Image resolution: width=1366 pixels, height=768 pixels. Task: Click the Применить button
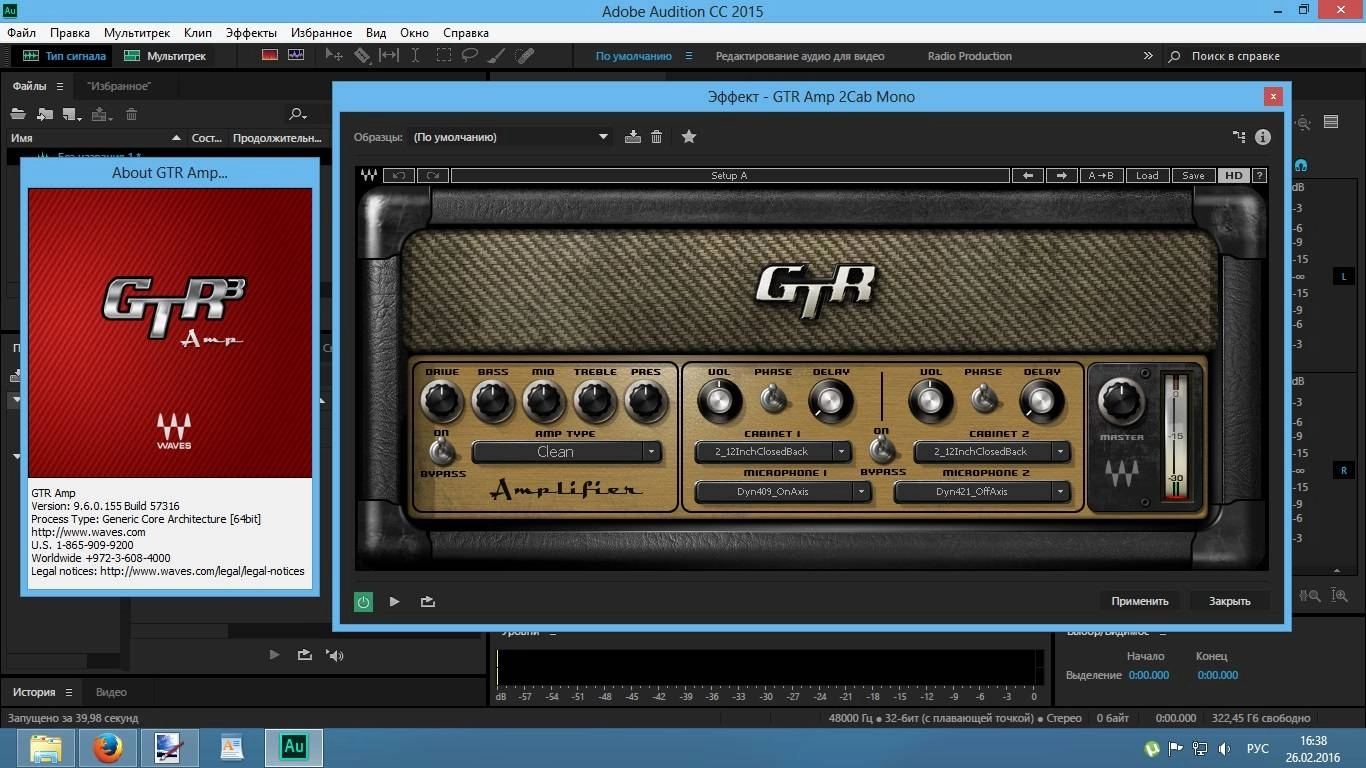1140,601
